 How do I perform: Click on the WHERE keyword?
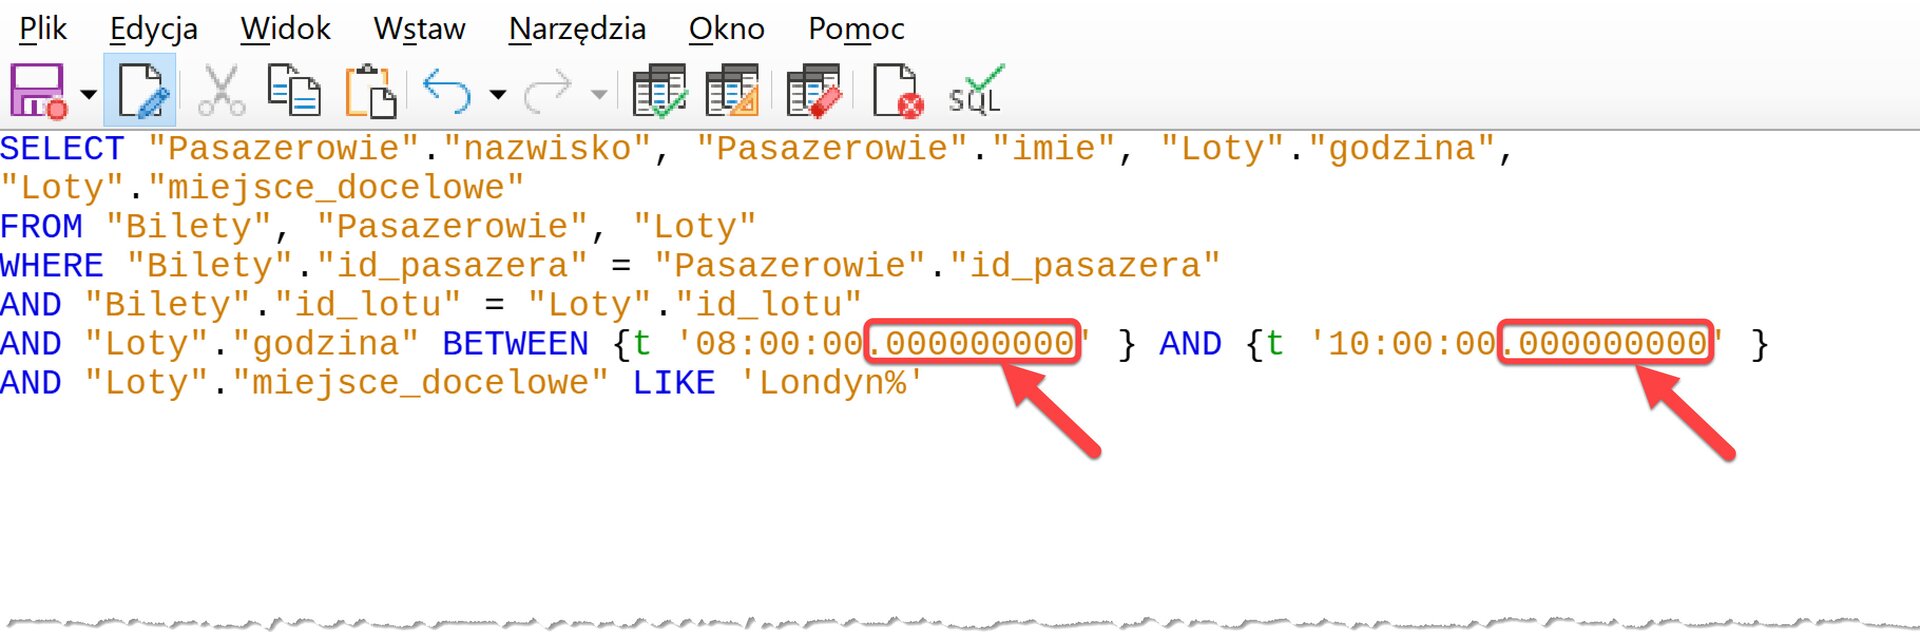(52, 265)
